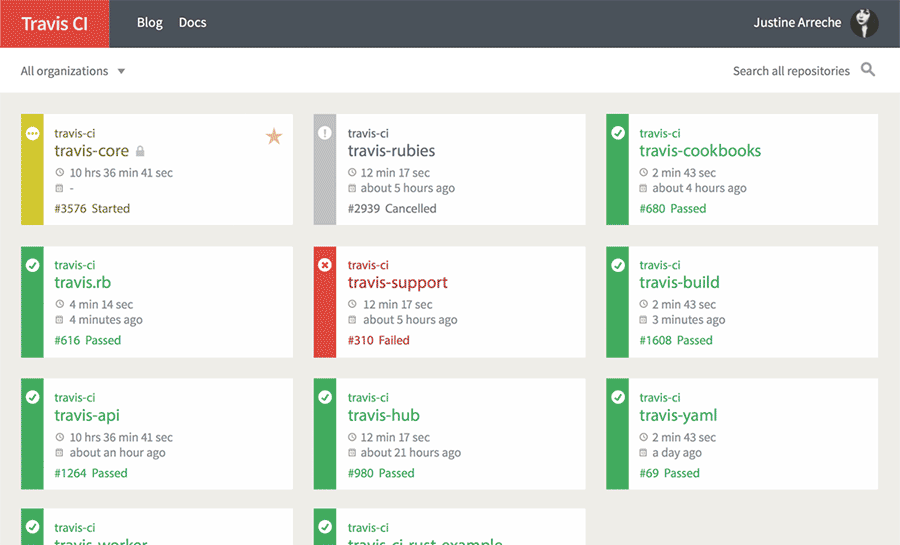The width and height of the screenshot is (900, 545).
Task: Click the started status icon on travis-core
Action: pos(32,133)
